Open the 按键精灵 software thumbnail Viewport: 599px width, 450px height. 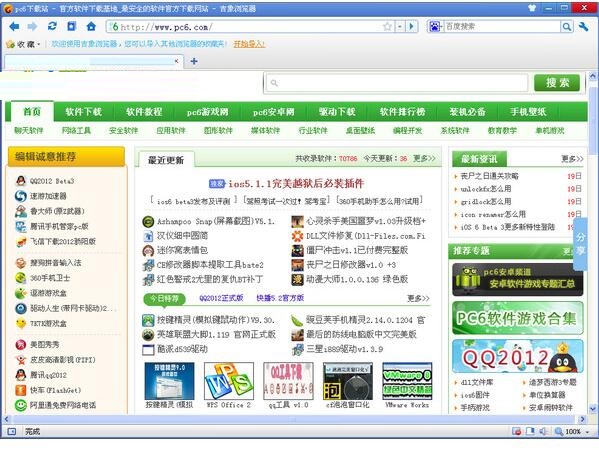click(x=169, y=381)
